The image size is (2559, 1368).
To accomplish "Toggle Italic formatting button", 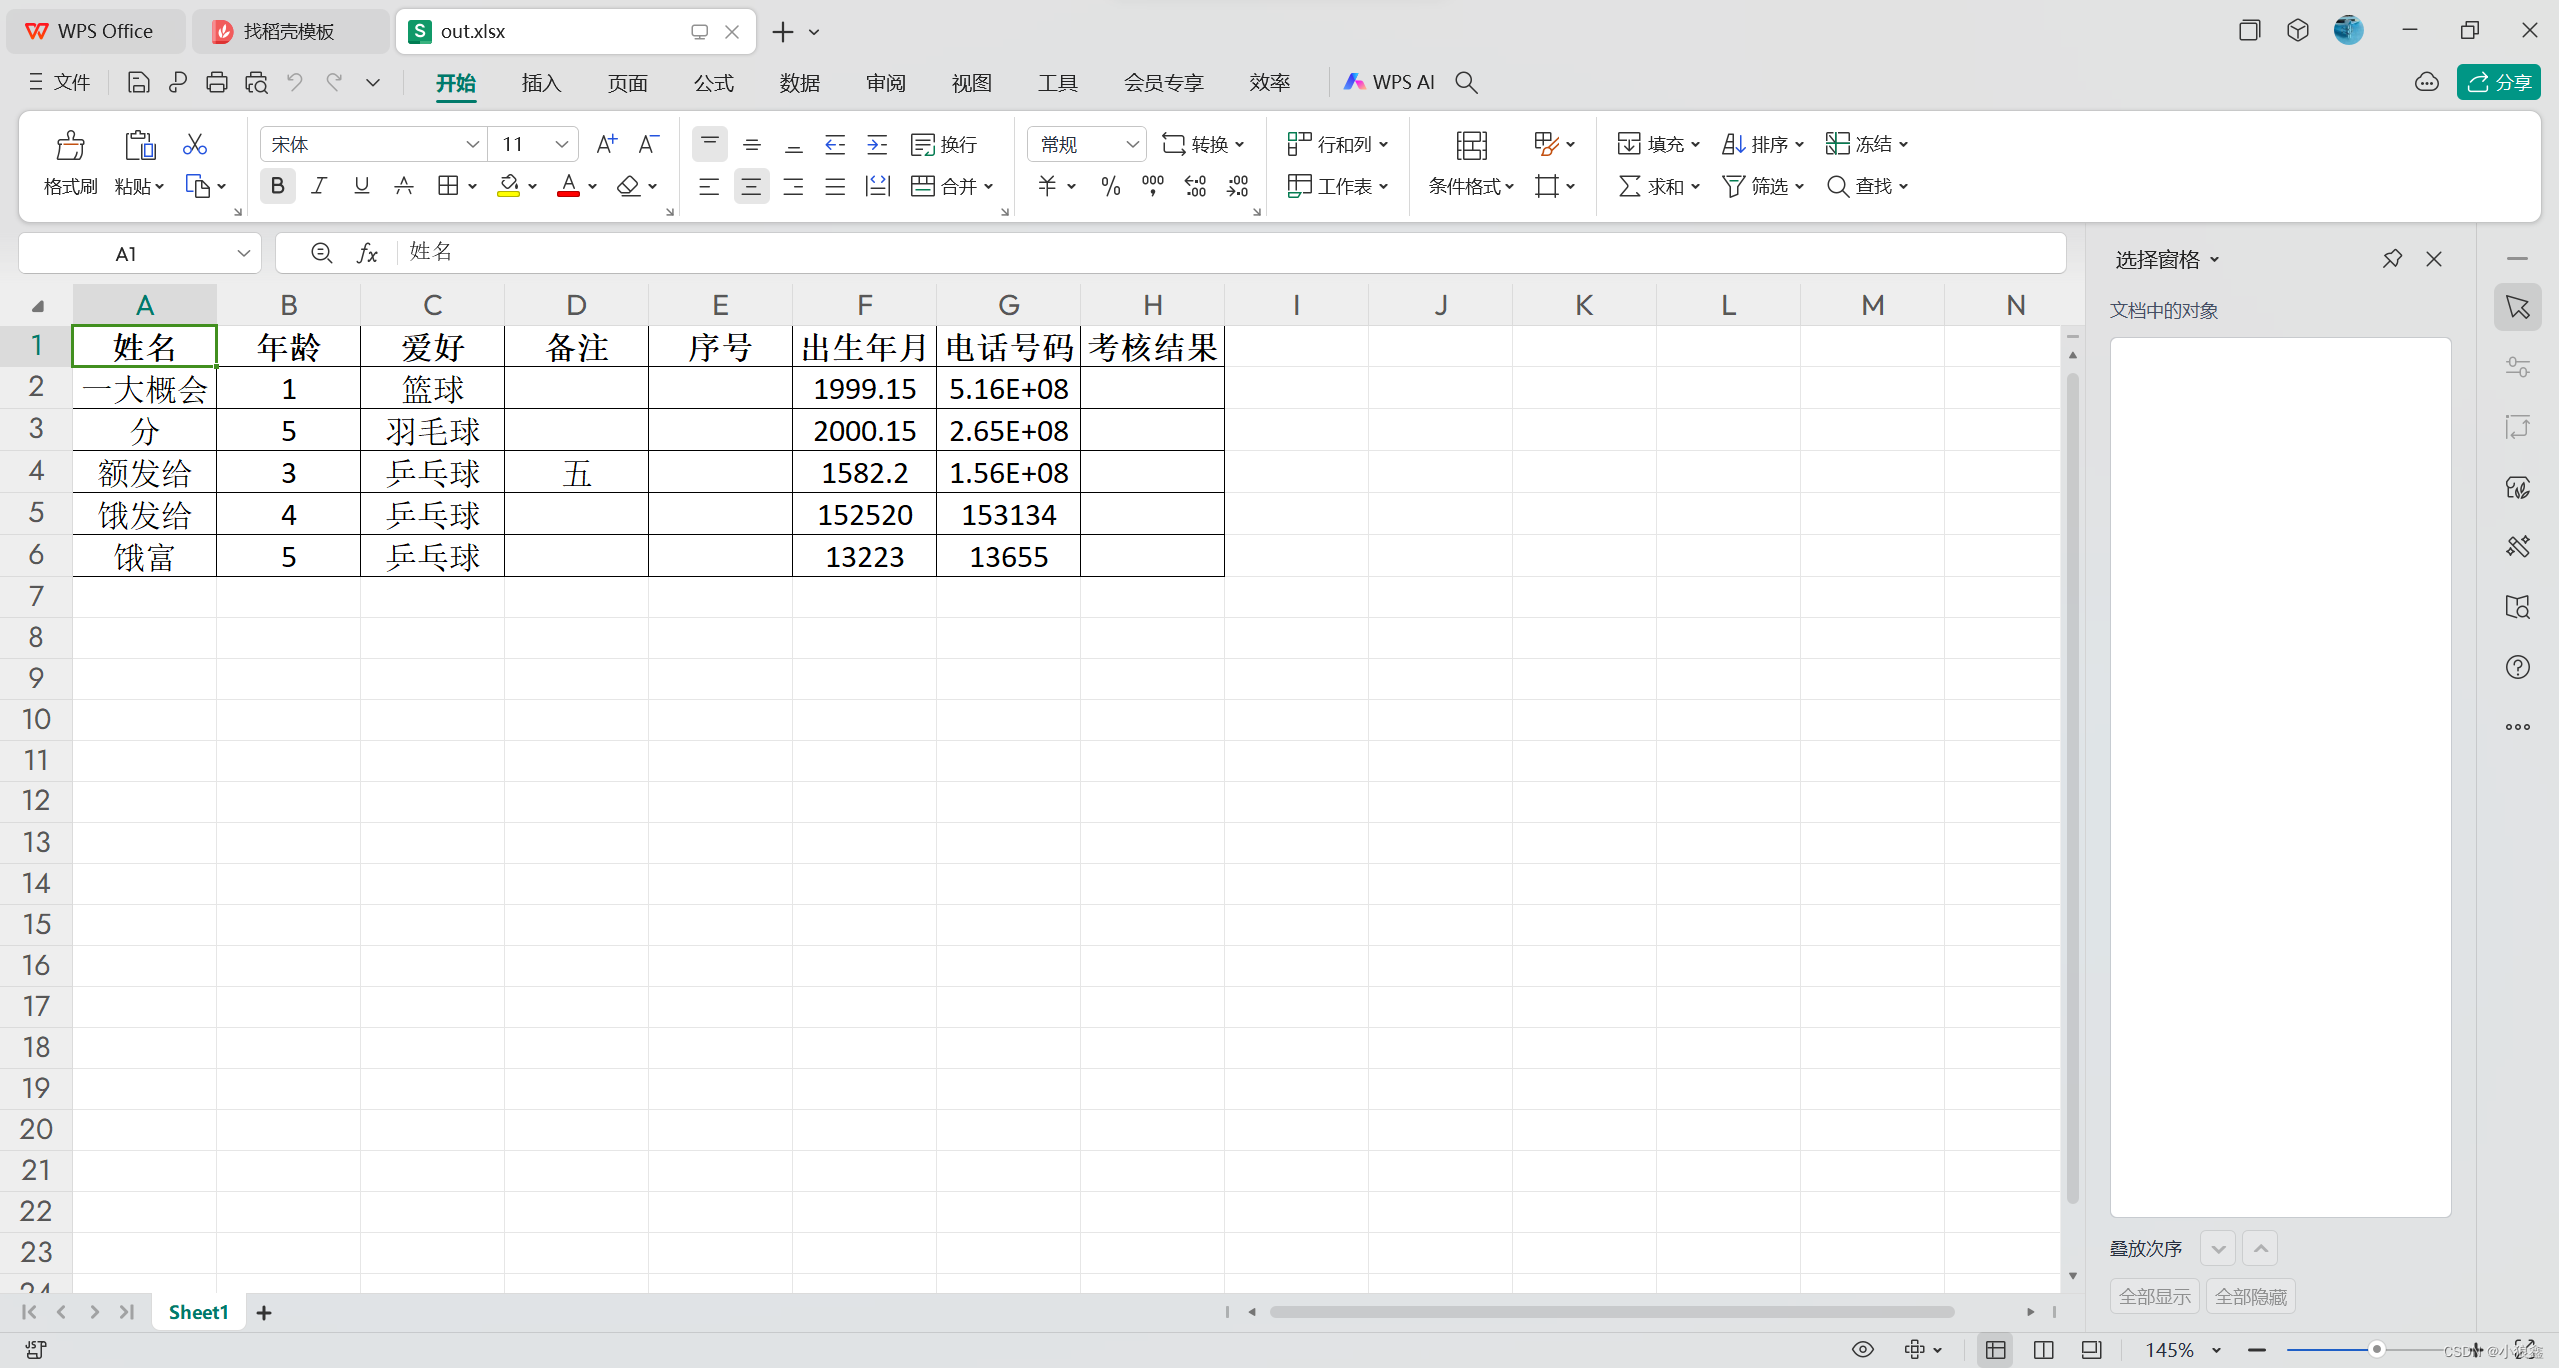I will click(319, 186).
